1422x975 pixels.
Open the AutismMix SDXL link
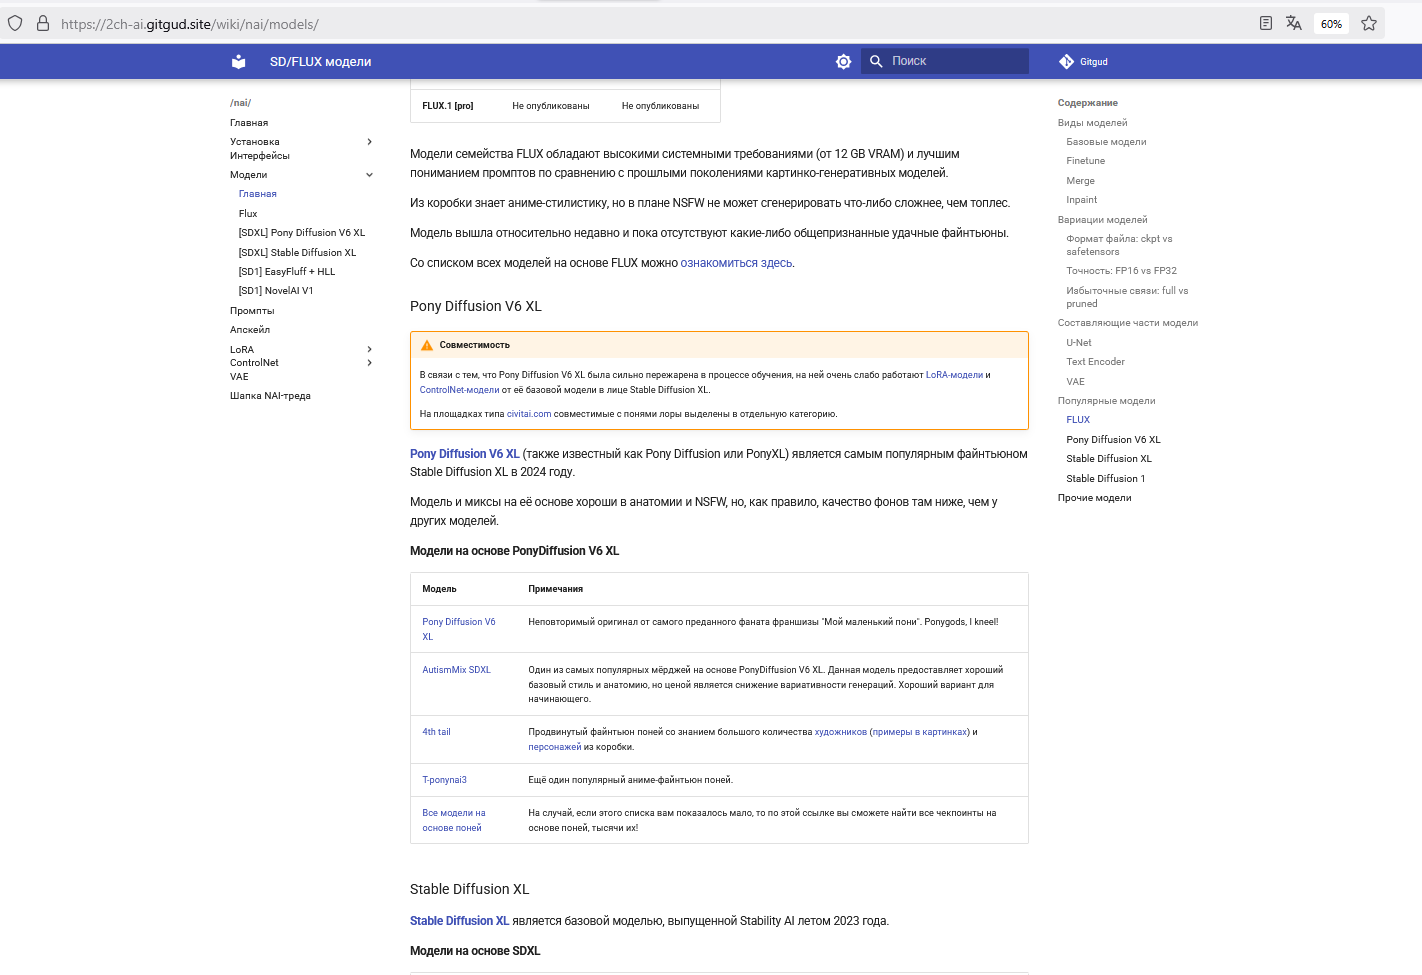[x=456, y=670]
